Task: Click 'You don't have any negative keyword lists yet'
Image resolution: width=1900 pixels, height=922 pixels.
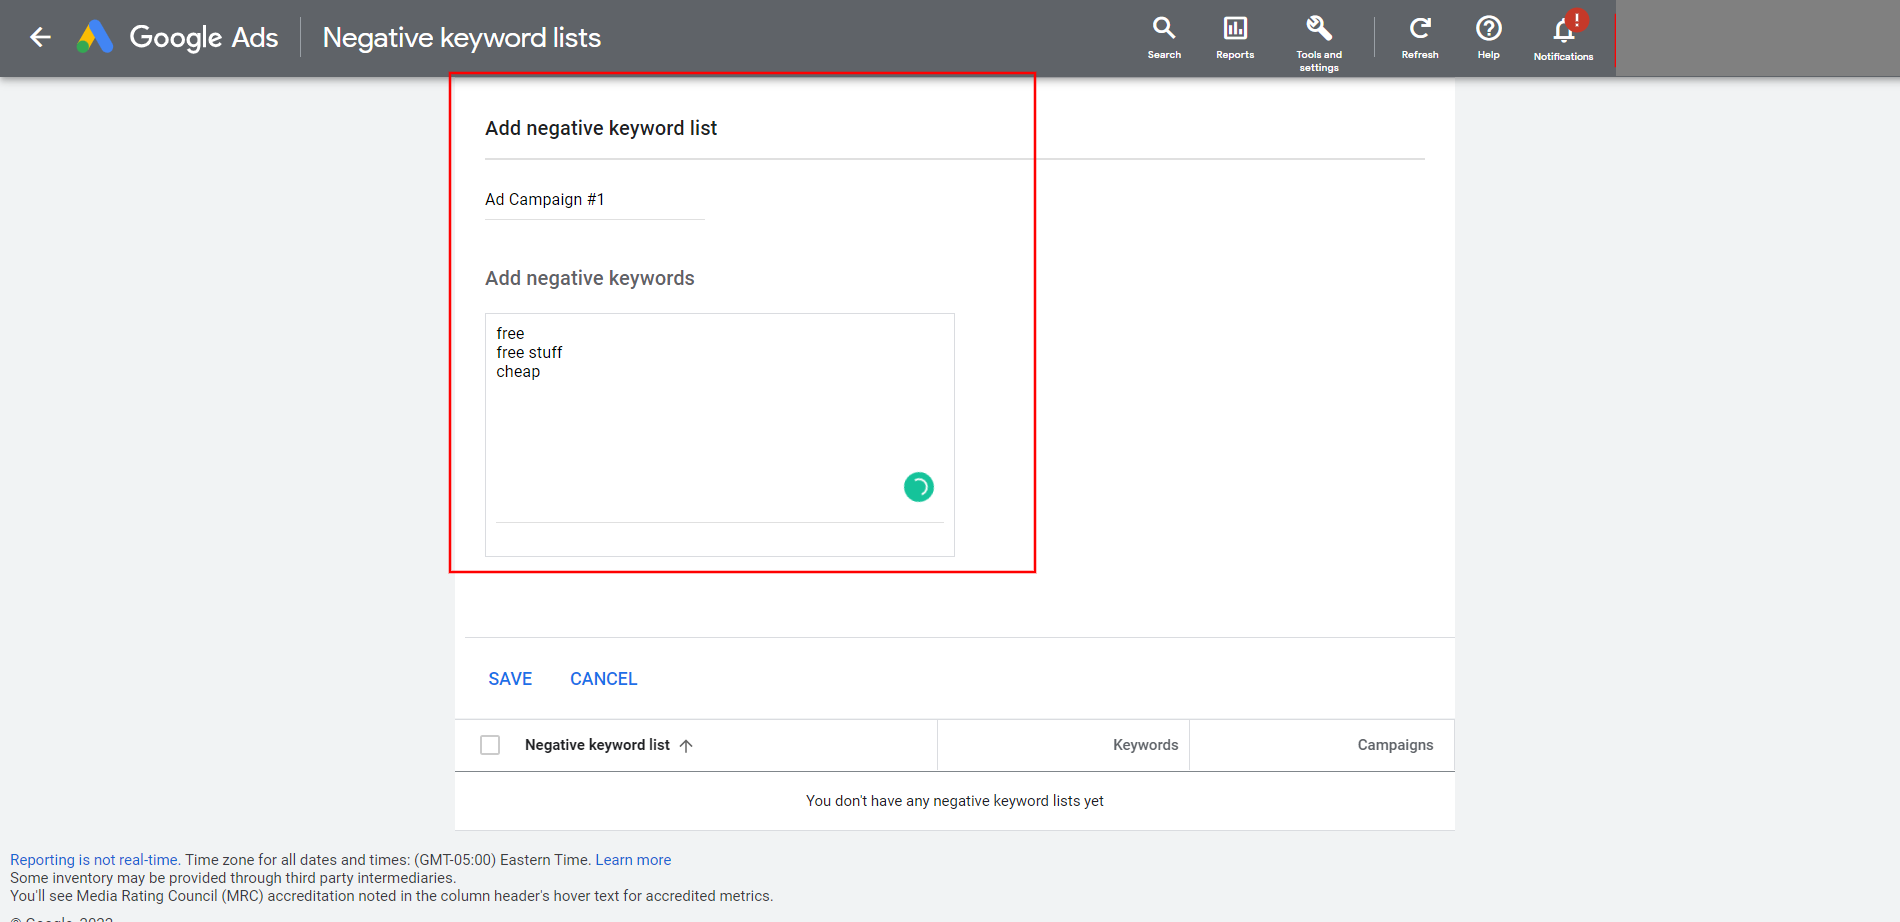Action: pyautogui.click(x=955, y=801)
